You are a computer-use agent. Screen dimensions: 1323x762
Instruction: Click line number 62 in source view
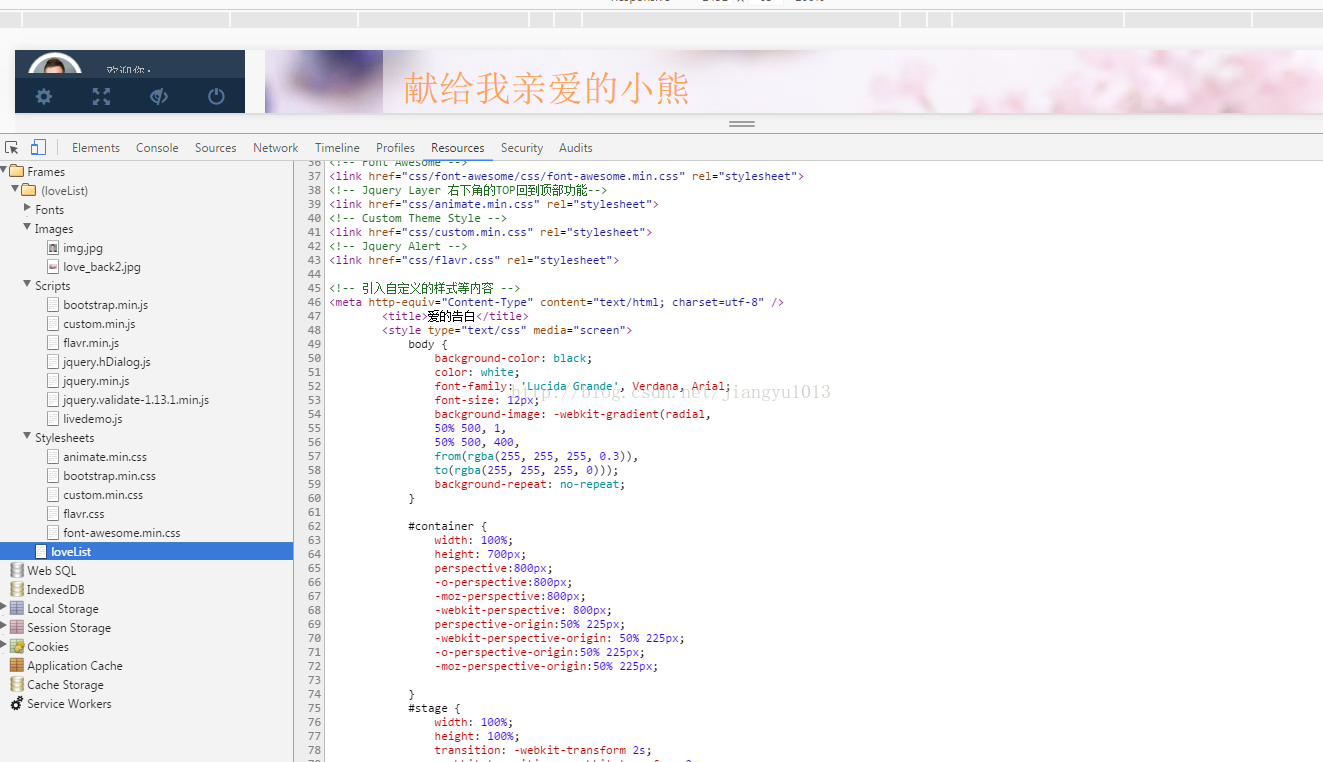315,526
